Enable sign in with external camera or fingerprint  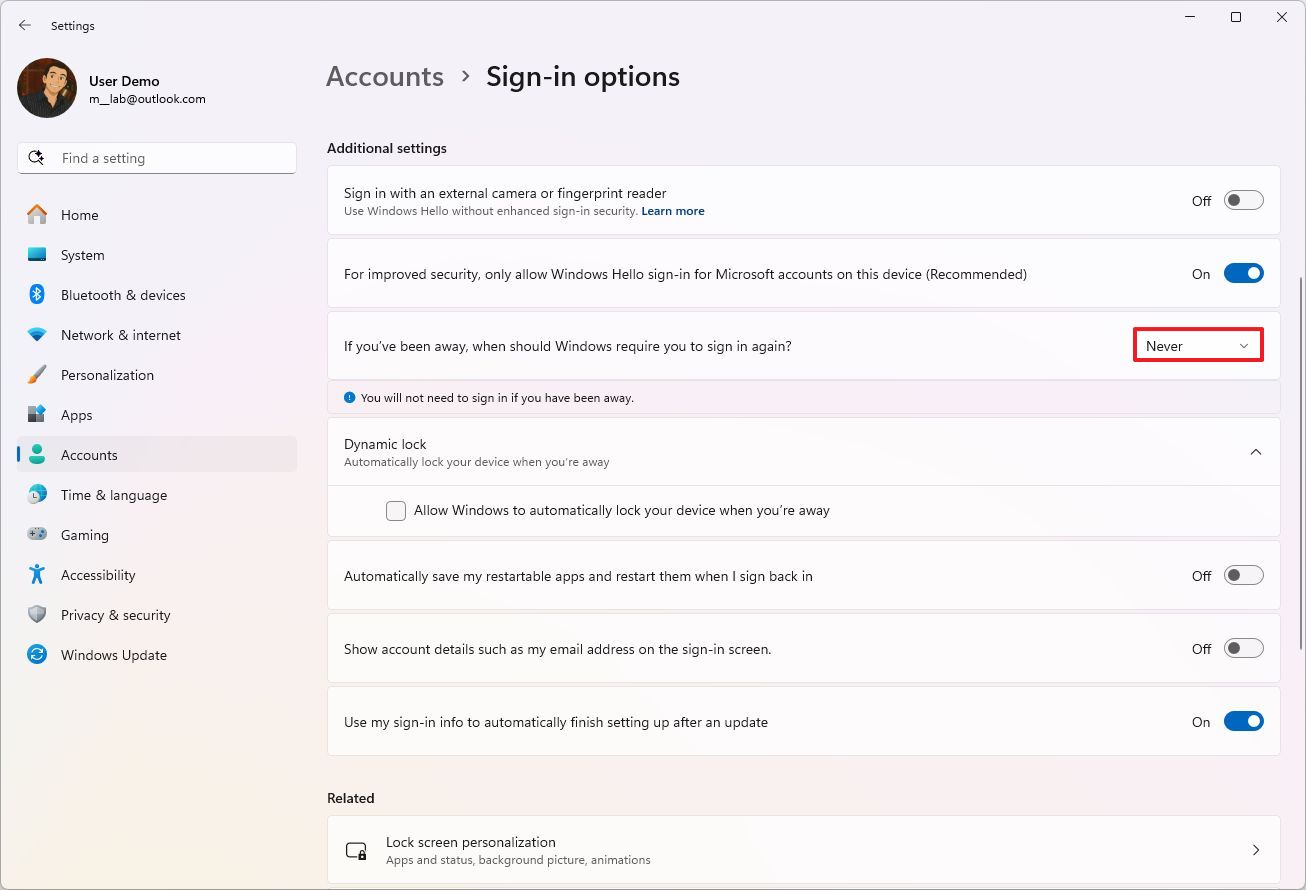click(1243, 200)
